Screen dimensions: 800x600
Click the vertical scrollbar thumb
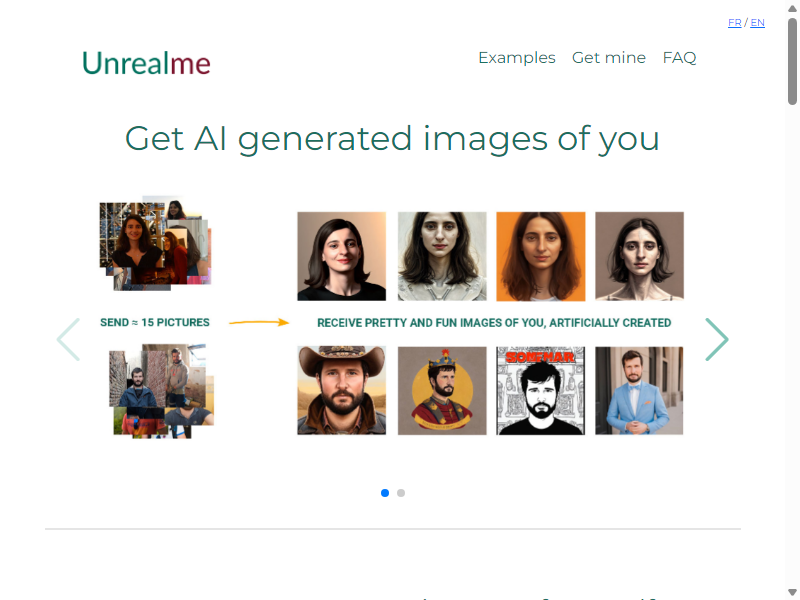792,61
